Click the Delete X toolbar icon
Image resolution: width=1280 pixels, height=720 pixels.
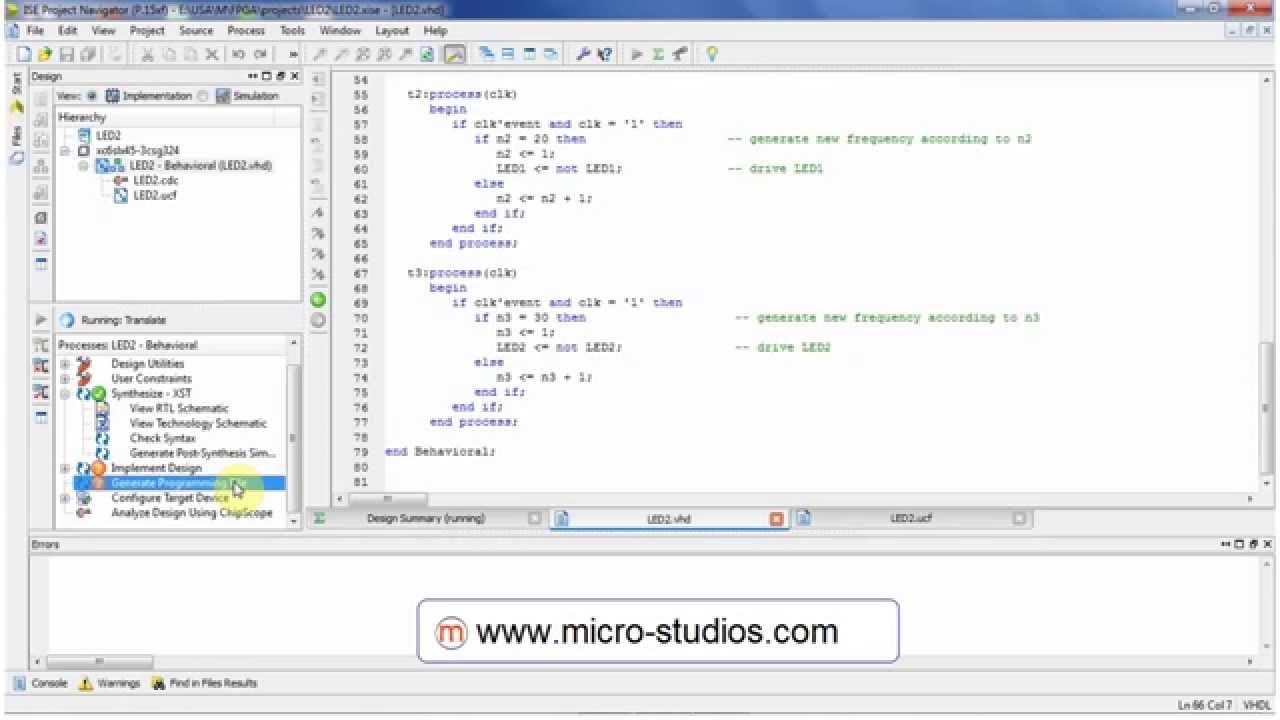211,54
